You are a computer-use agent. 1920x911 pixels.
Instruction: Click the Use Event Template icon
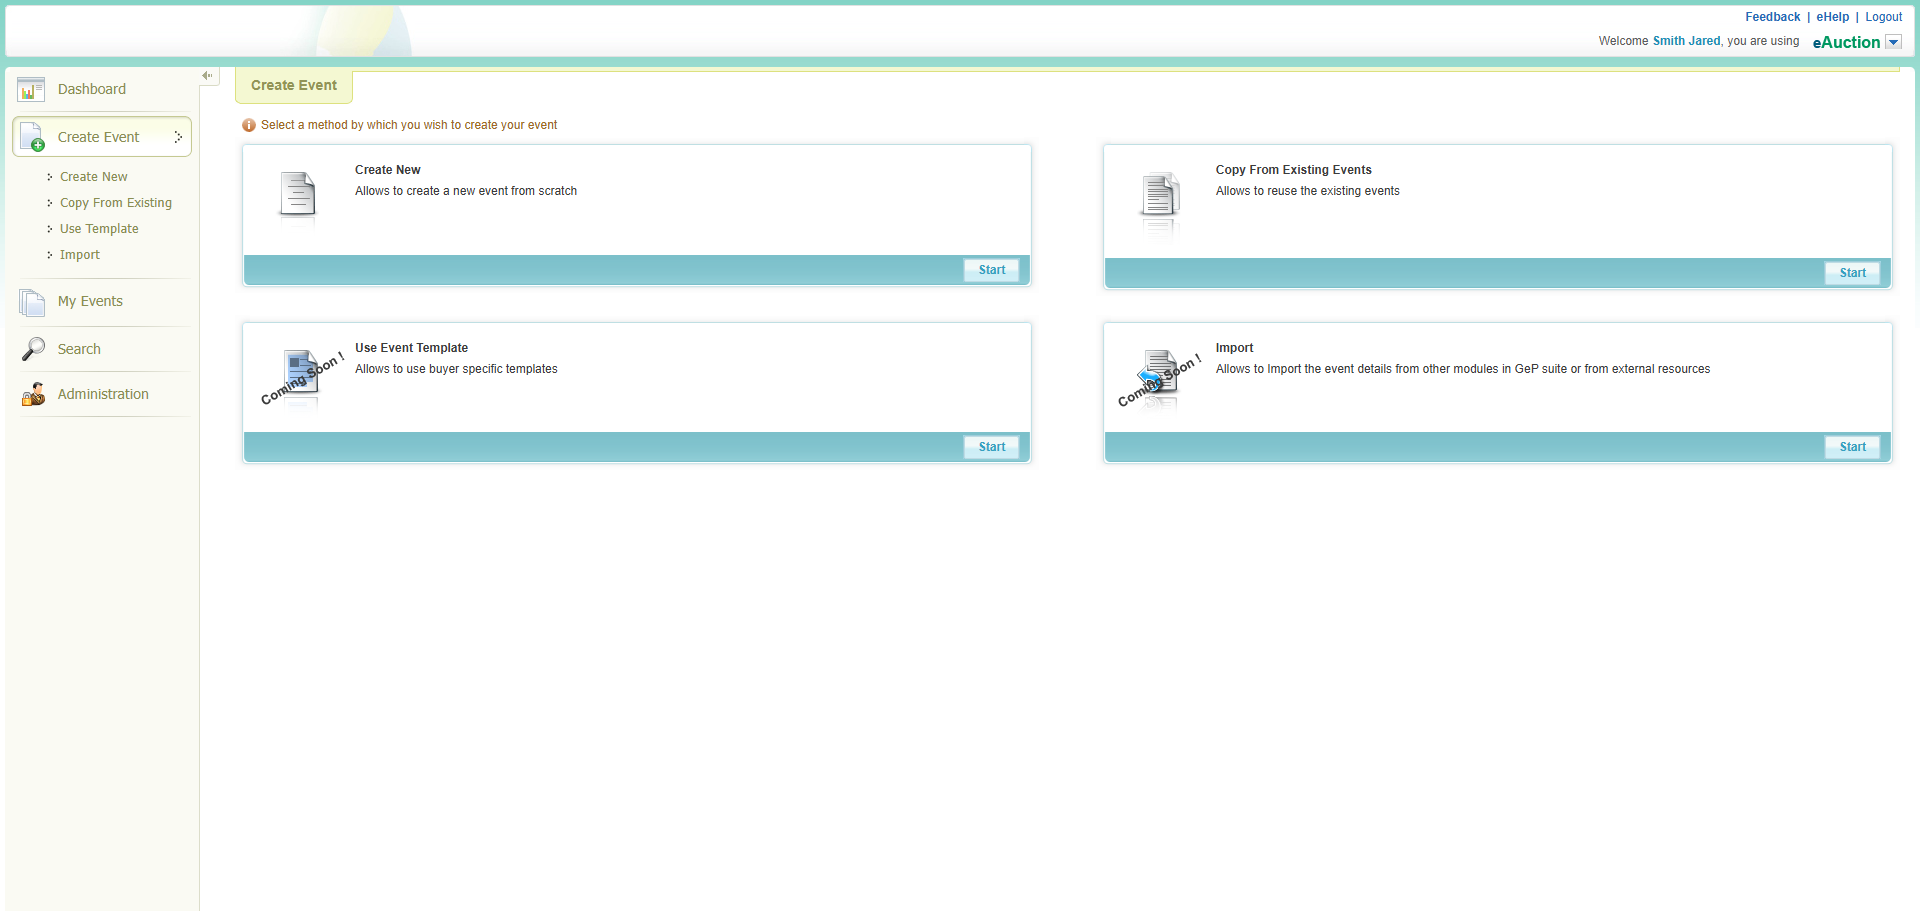(x=300, y=374)
